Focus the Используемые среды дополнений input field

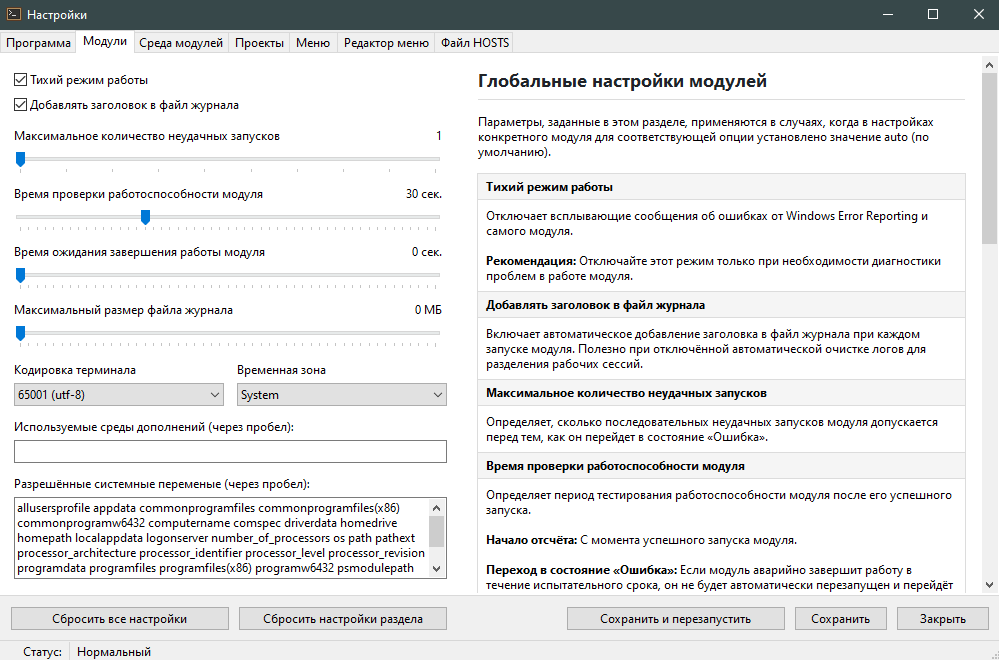(x=229, y=452)
